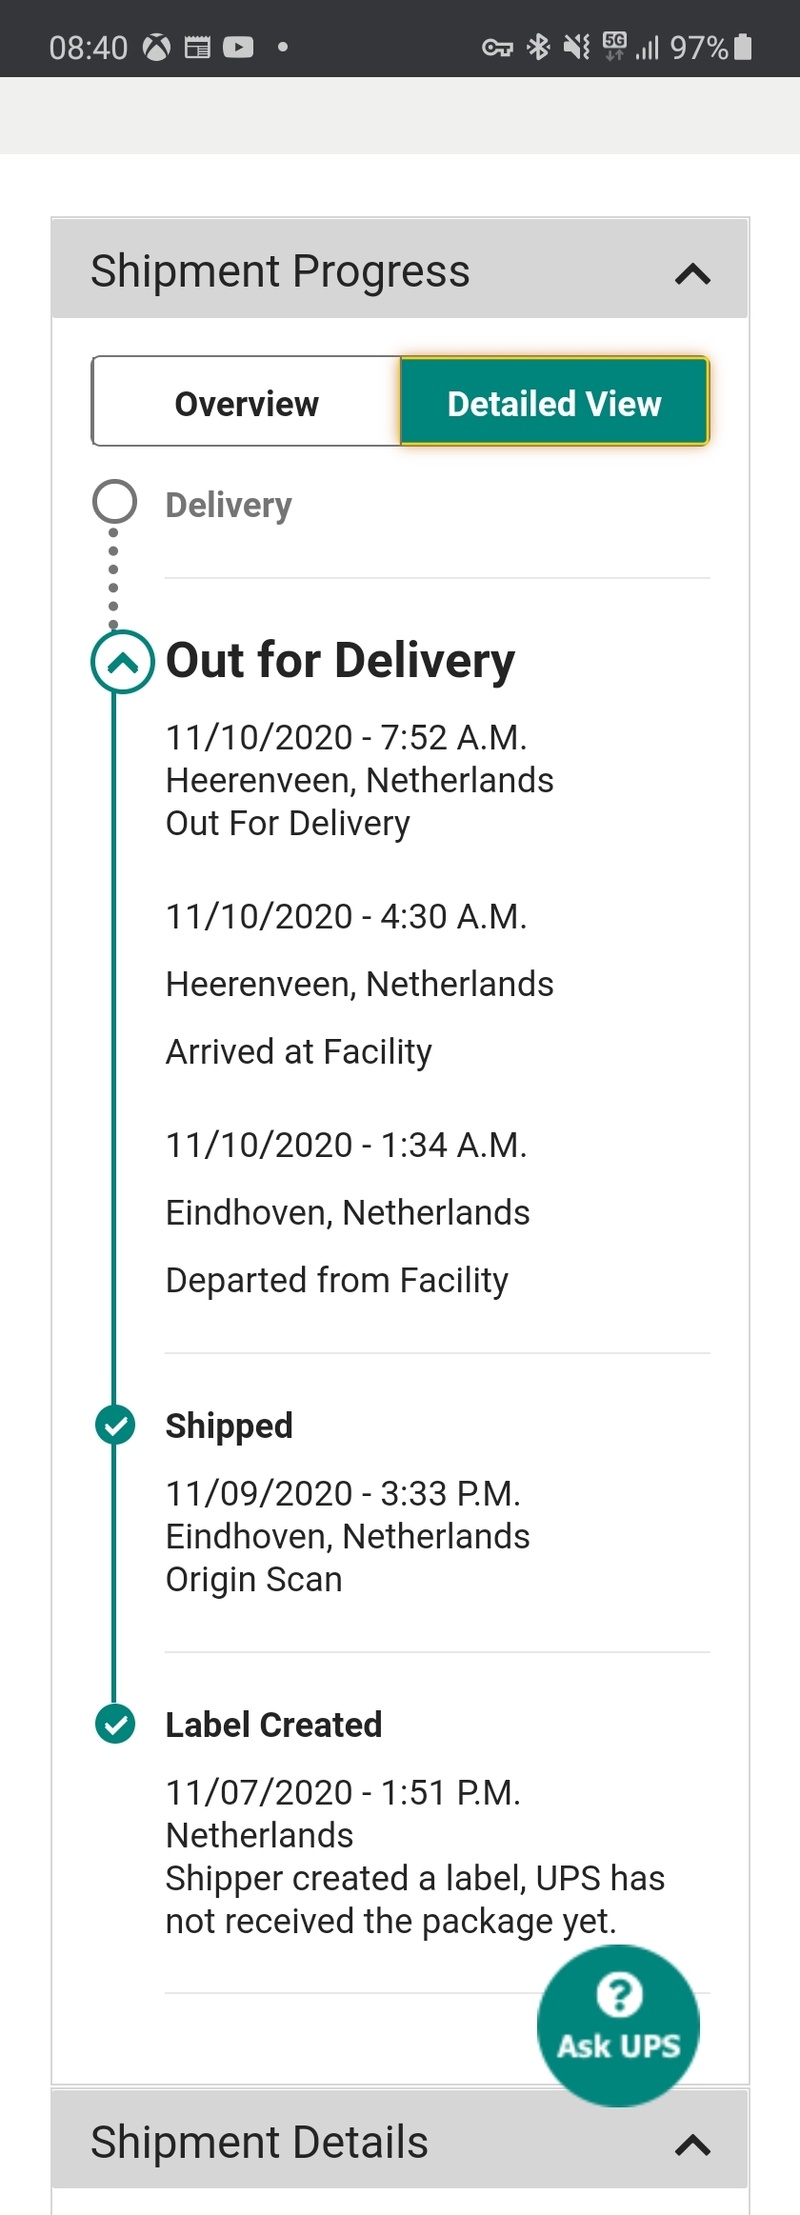
Task: Switch to the Overview tab
Action: click(x=246, y=402)
